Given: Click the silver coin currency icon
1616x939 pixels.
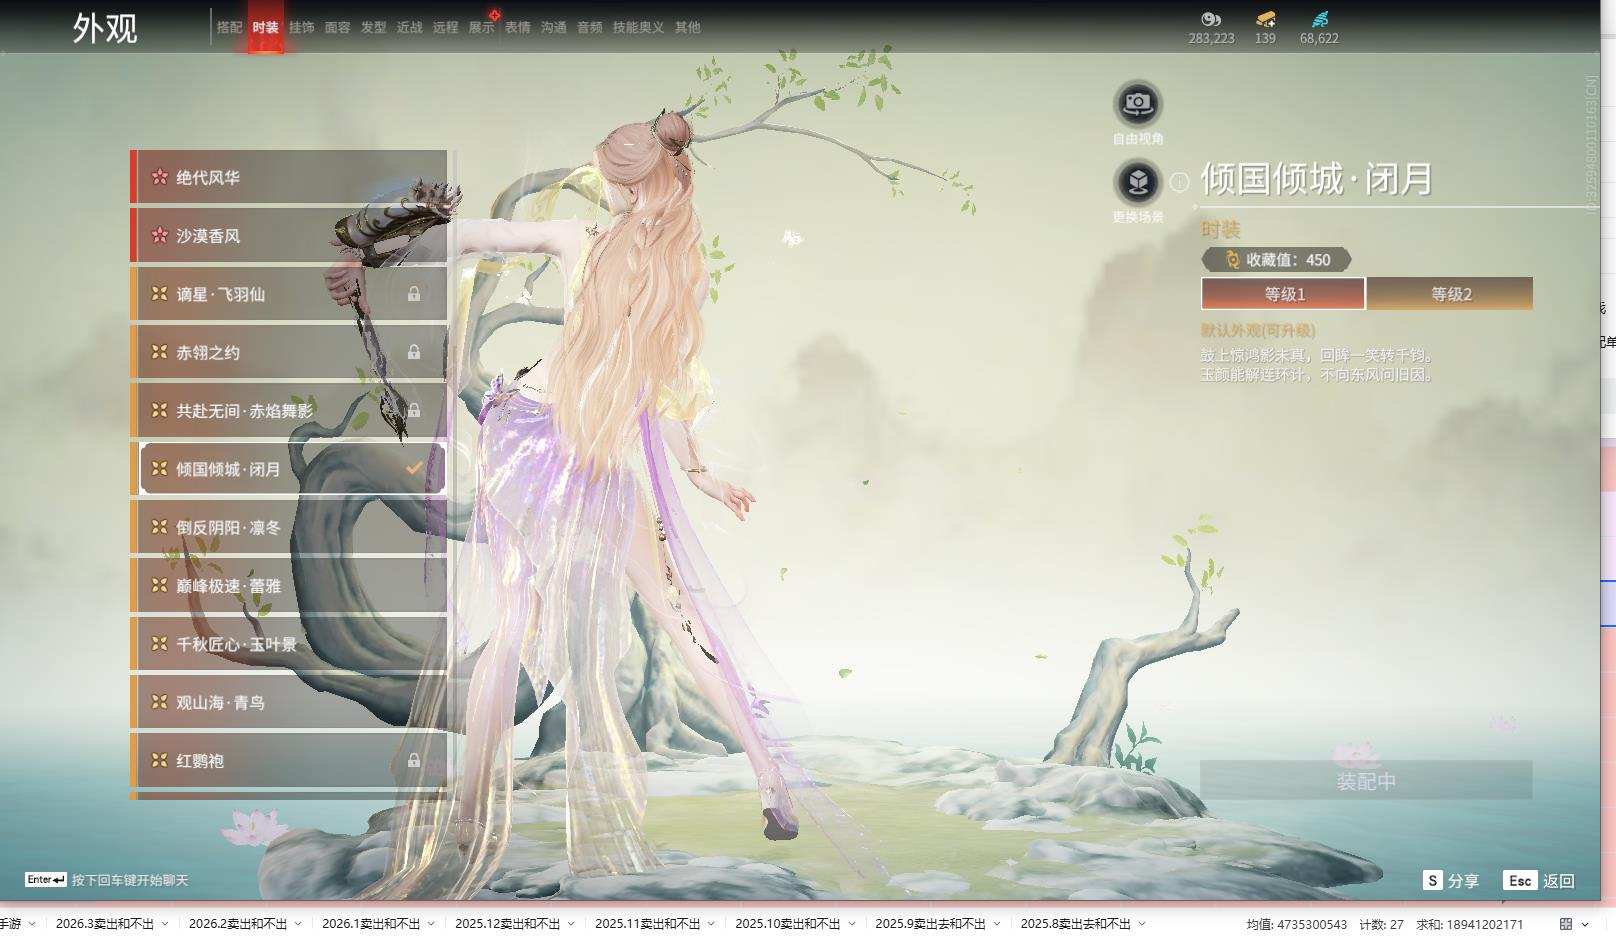Looking at the screenshot, I should [1211, 19].
